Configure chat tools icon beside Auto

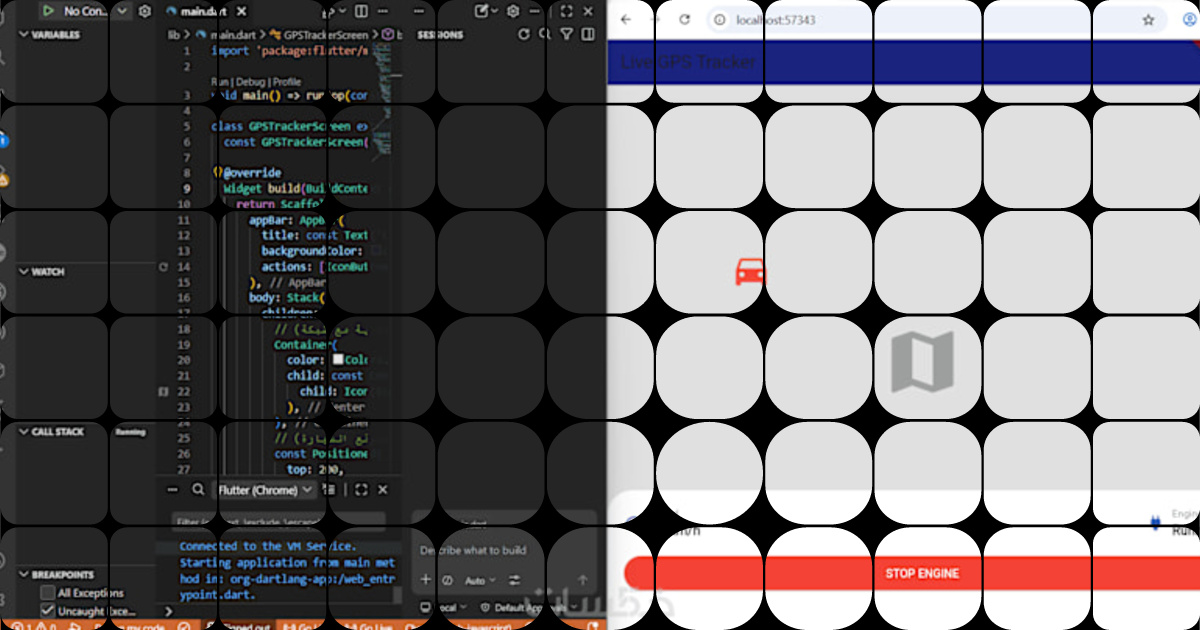(x=515, y=580)
